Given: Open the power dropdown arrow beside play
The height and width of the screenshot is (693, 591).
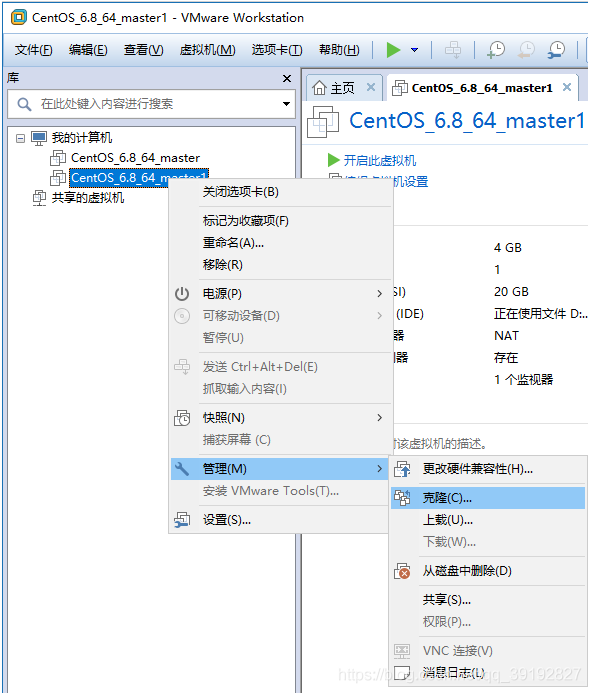Looking at the screenshot, I should tap(414, 50).
